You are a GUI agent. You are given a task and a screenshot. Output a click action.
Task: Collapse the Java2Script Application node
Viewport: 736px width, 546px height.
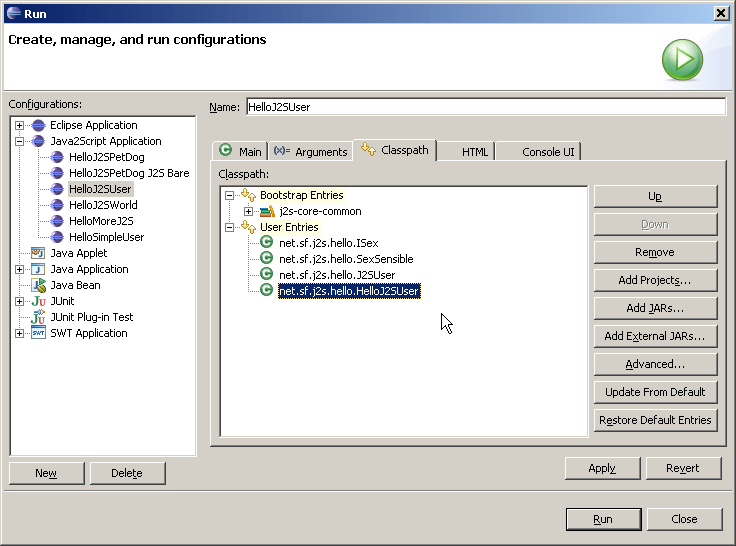point(19,141)
